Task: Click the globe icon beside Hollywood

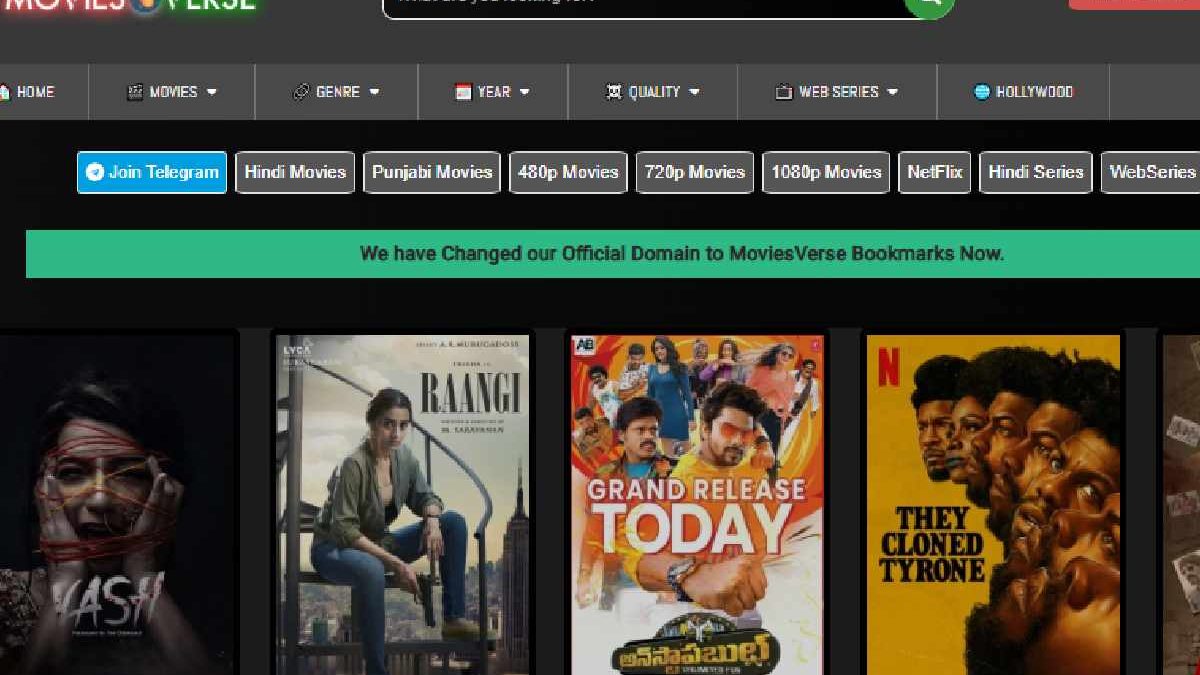Action: point(982,92)
